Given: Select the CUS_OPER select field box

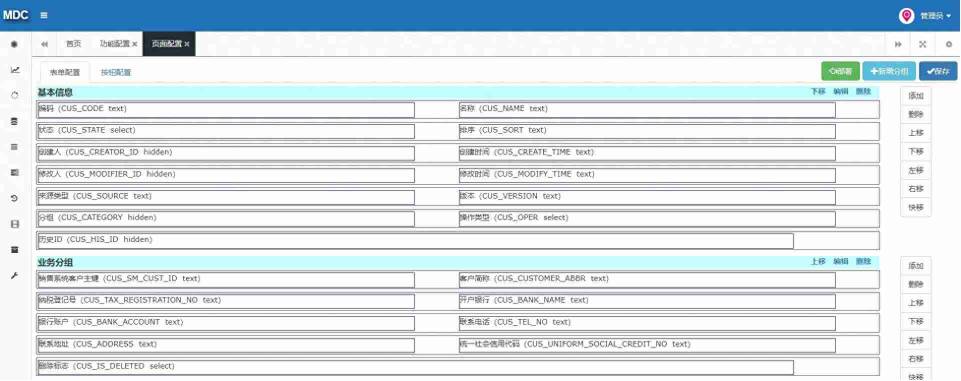Looking at the screenshot, I should pos(647,219).
